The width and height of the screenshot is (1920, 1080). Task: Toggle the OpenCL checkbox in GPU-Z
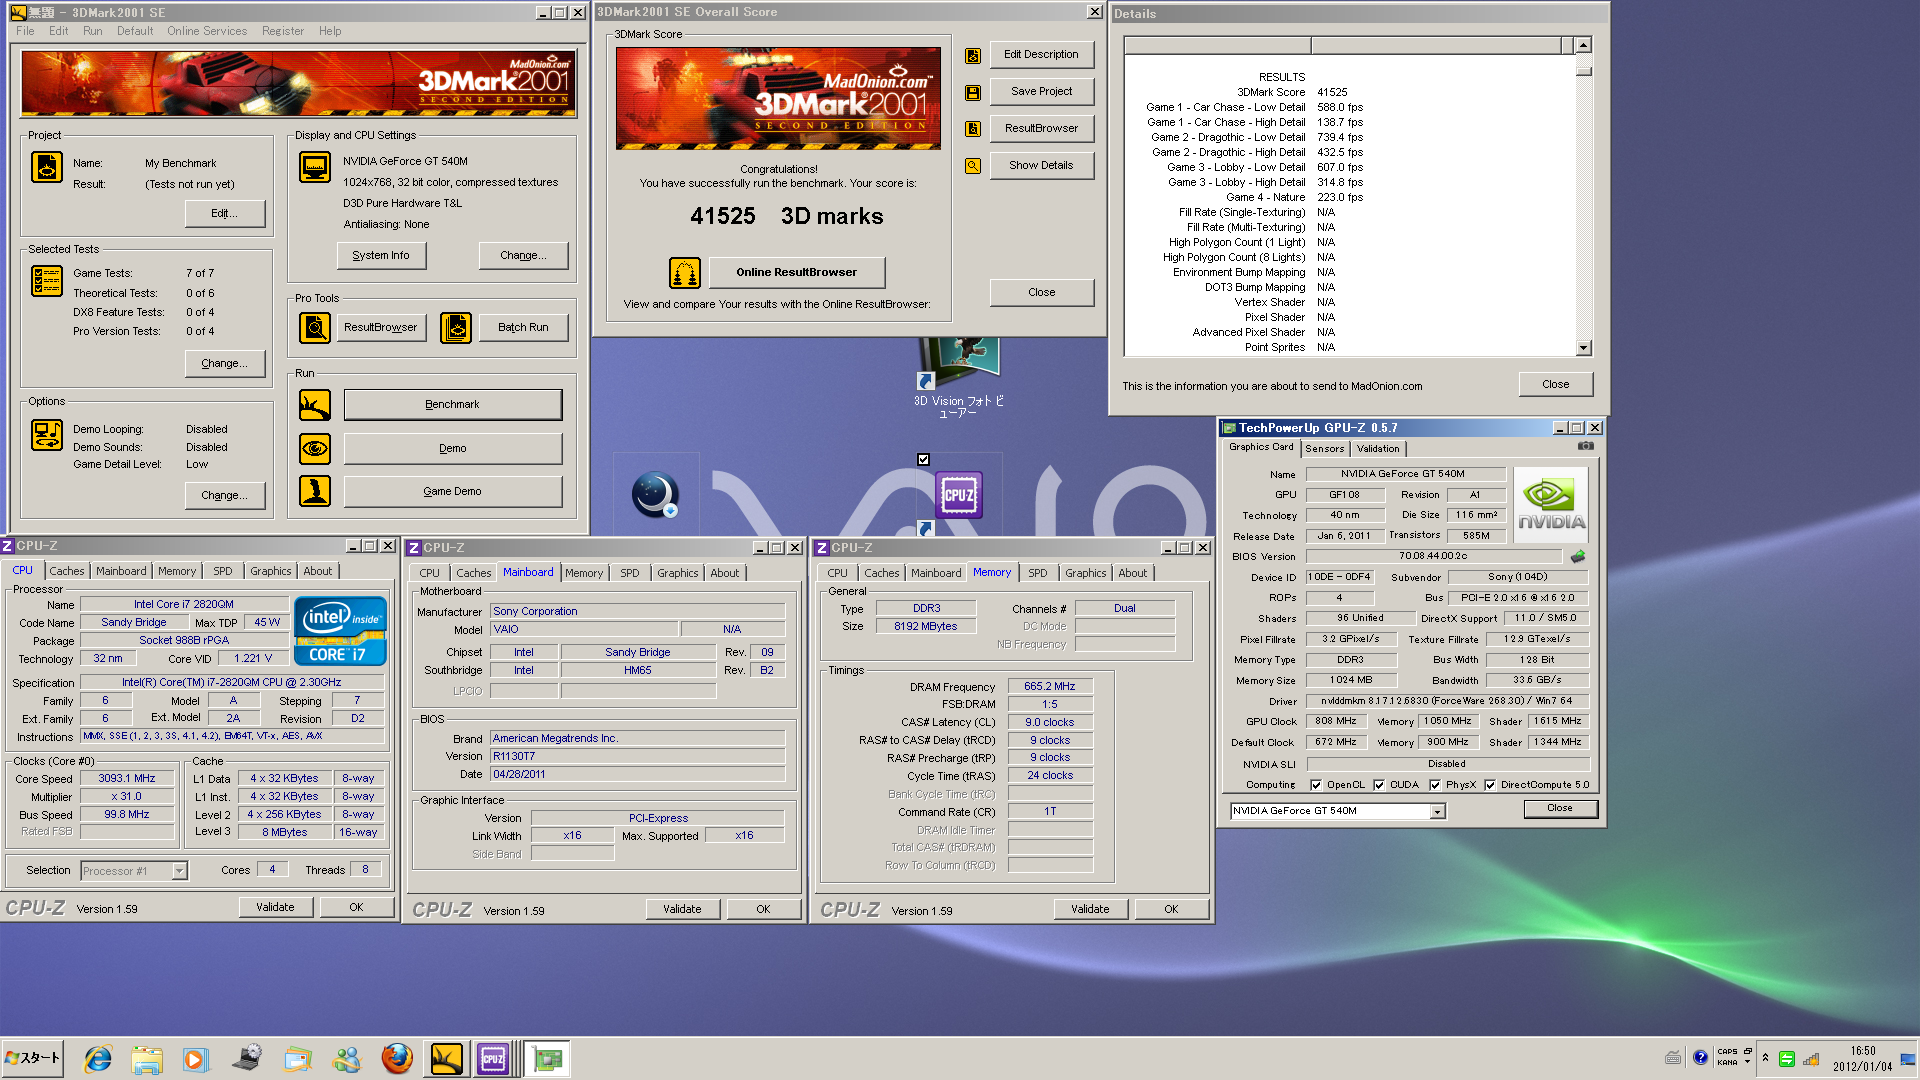tap(1316, 785)
